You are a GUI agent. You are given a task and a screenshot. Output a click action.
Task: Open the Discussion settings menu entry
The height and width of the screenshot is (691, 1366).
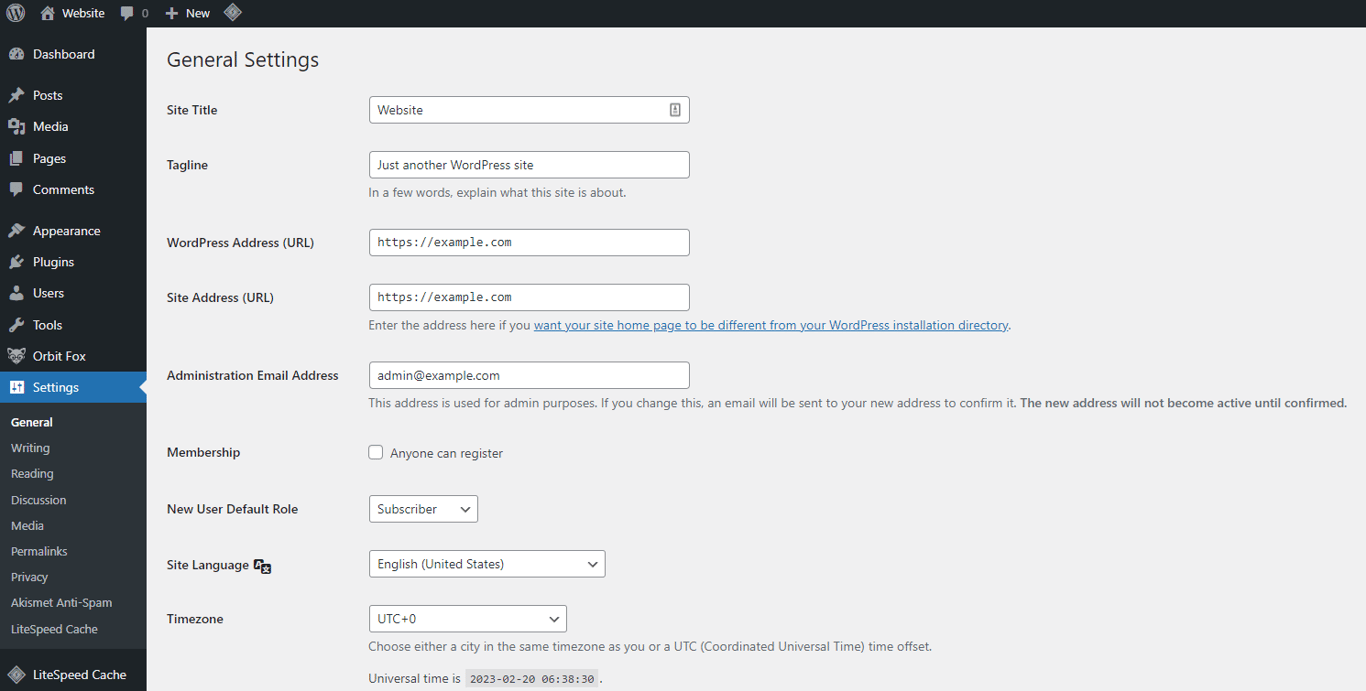(38, 499)
